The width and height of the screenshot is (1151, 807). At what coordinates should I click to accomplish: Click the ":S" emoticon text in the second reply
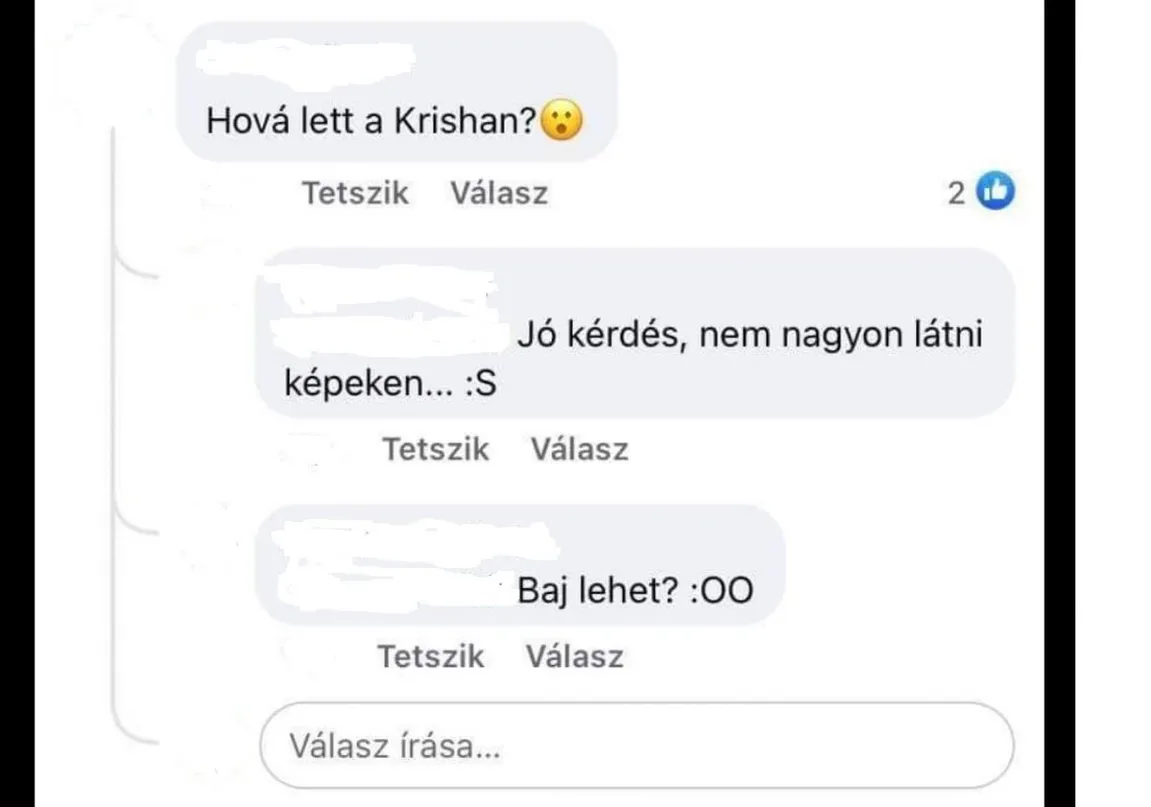pyautogui.click(x=480, y=384)
